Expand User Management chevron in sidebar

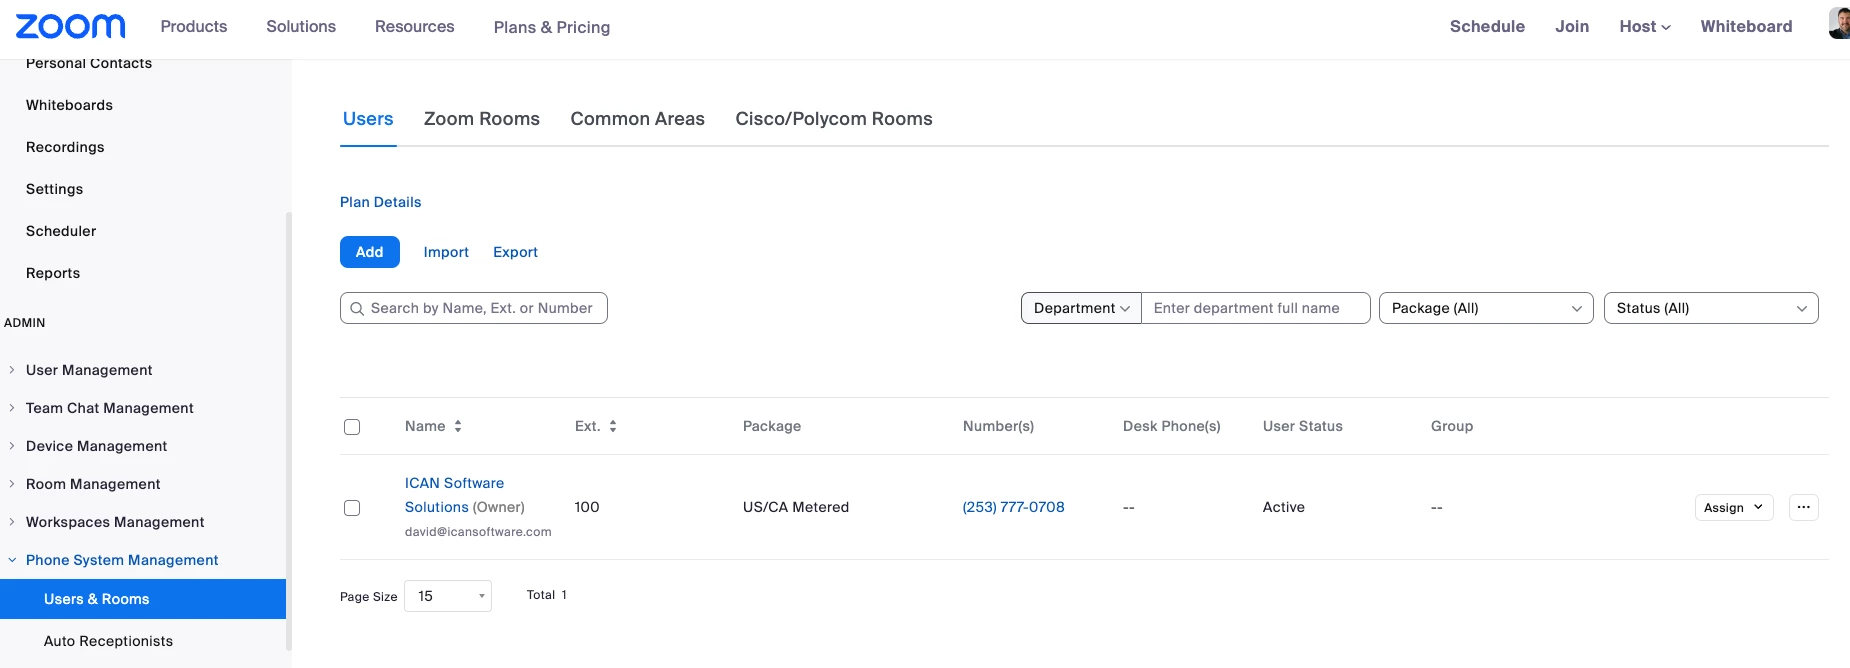pos(12,370)
